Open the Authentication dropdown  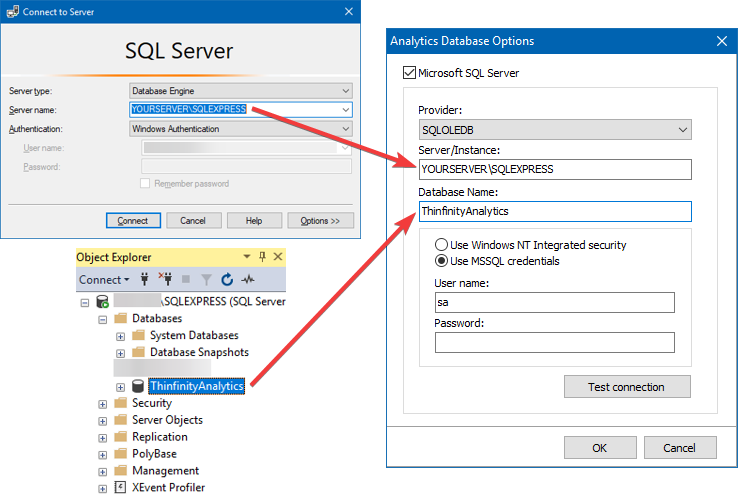click(241, 129)
